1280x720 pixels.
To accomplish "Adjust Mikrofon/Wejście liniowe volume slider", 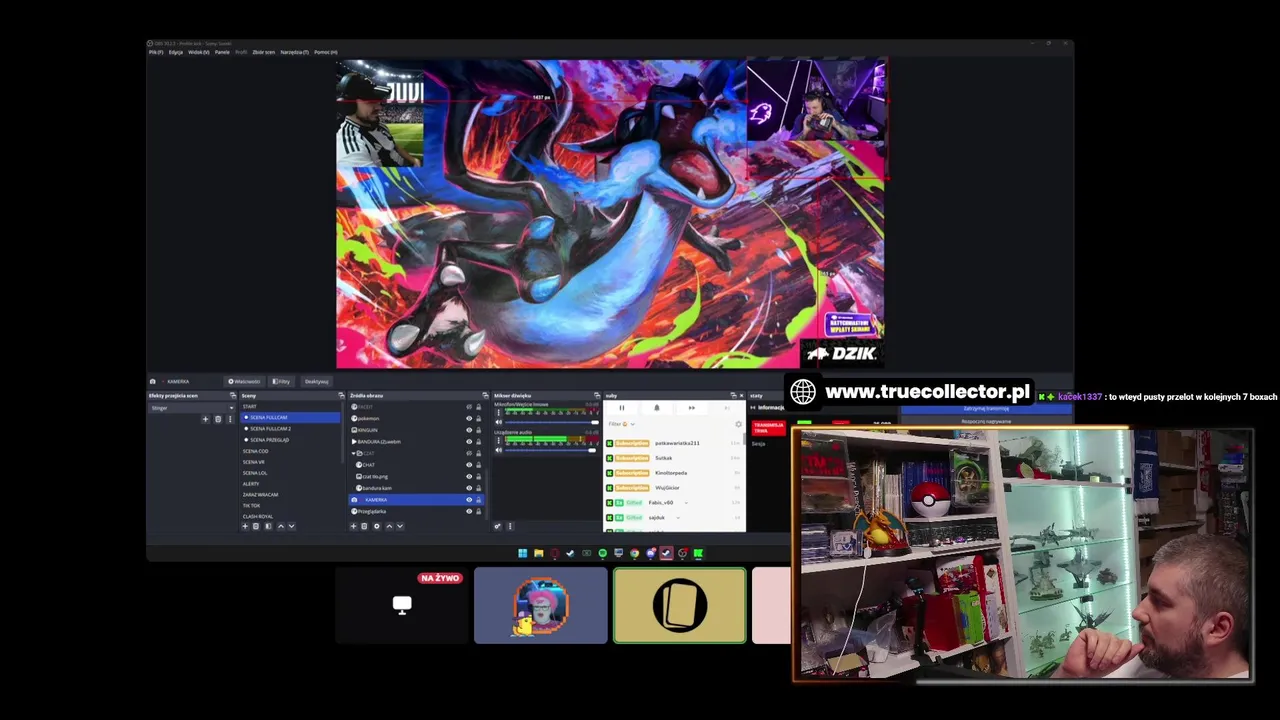I will point(552,422).
